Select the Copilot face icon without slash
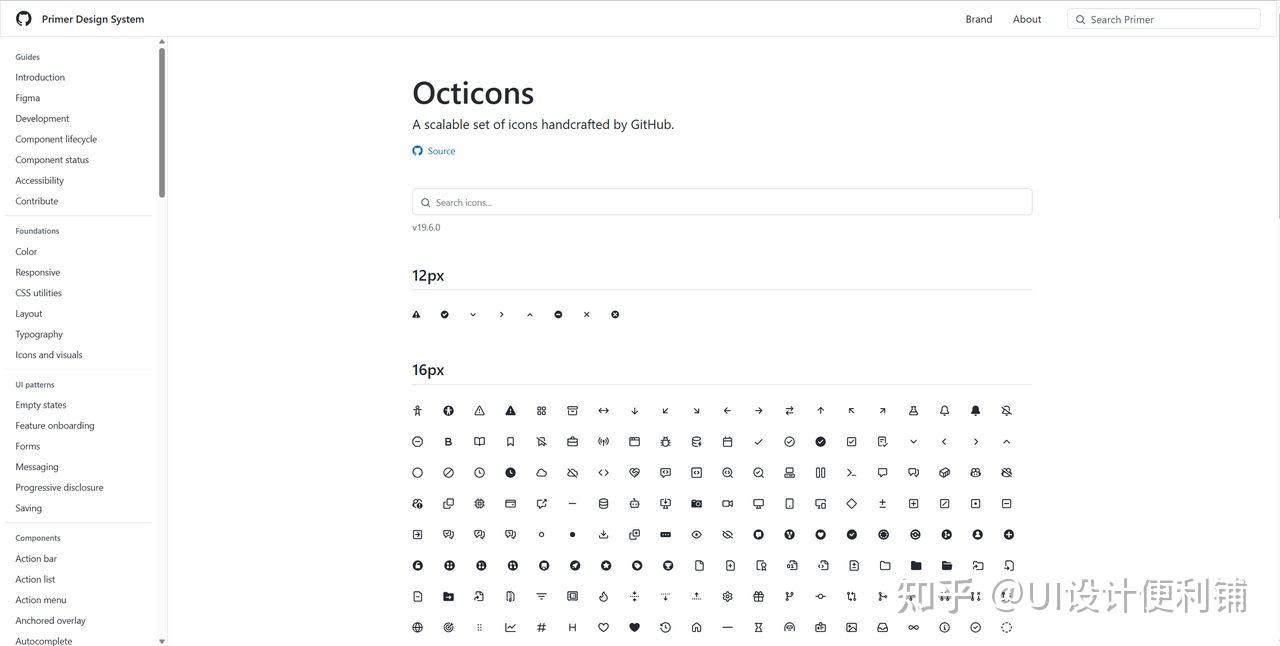 tap(975, 473)
